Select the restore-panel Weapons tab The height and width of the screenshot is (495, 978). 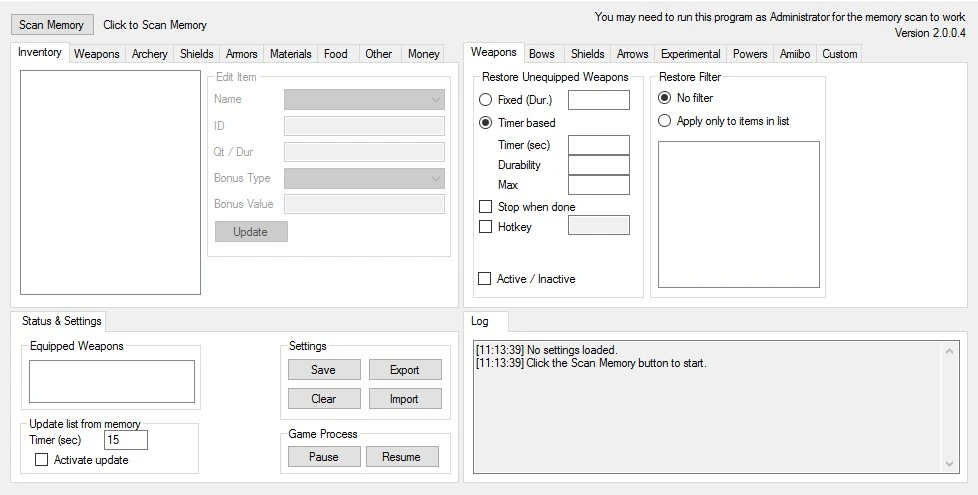[493, 52]
